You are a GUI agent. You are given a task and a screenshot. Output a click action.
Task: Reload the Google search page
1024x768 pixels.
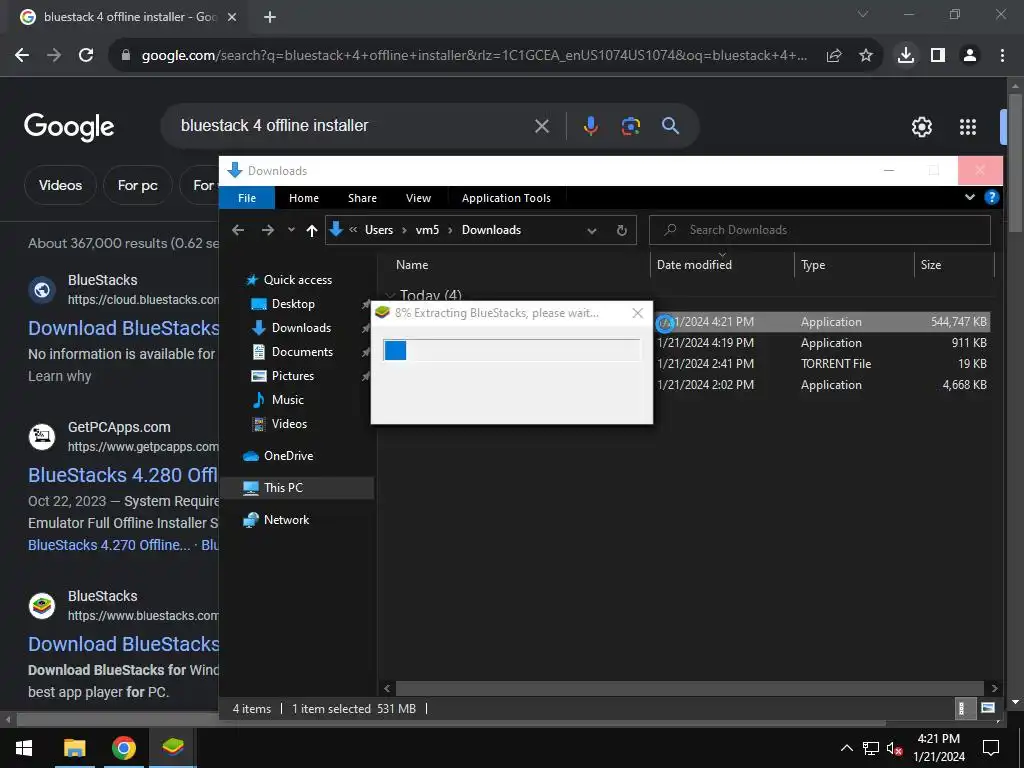point(86,56)
